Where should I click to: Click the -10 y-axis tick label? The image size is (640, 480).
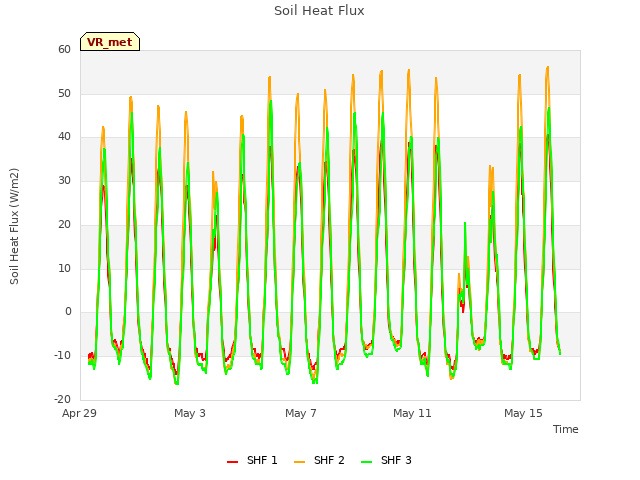(x=62, y=356)
